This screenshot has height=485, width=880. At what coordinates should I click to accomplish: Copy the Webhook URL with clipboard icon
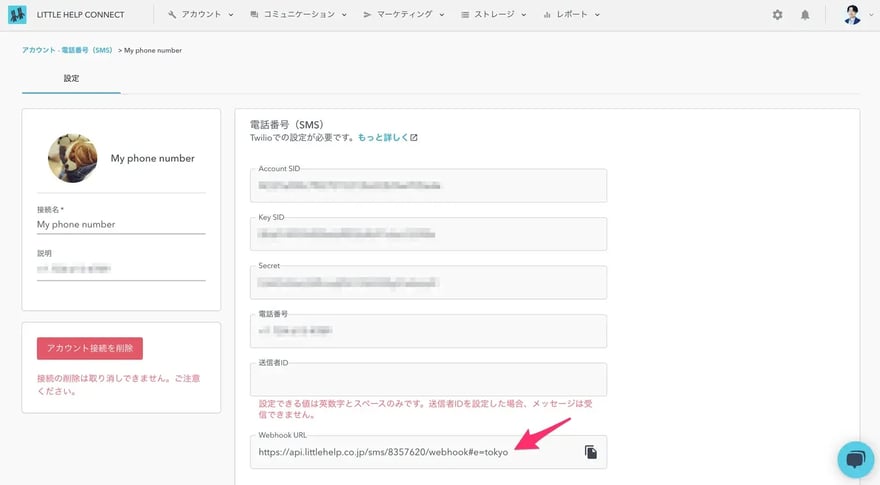pos(591,452)
